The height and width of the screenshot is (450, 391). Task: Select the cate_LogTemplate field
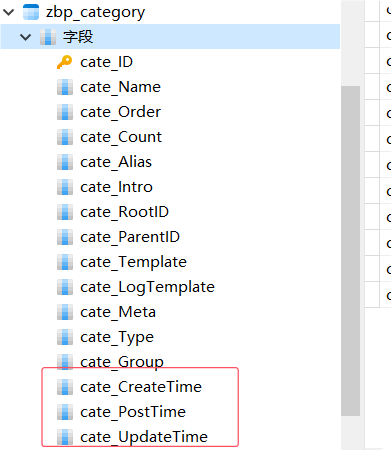pyautogui.click(x=147, y=287)
